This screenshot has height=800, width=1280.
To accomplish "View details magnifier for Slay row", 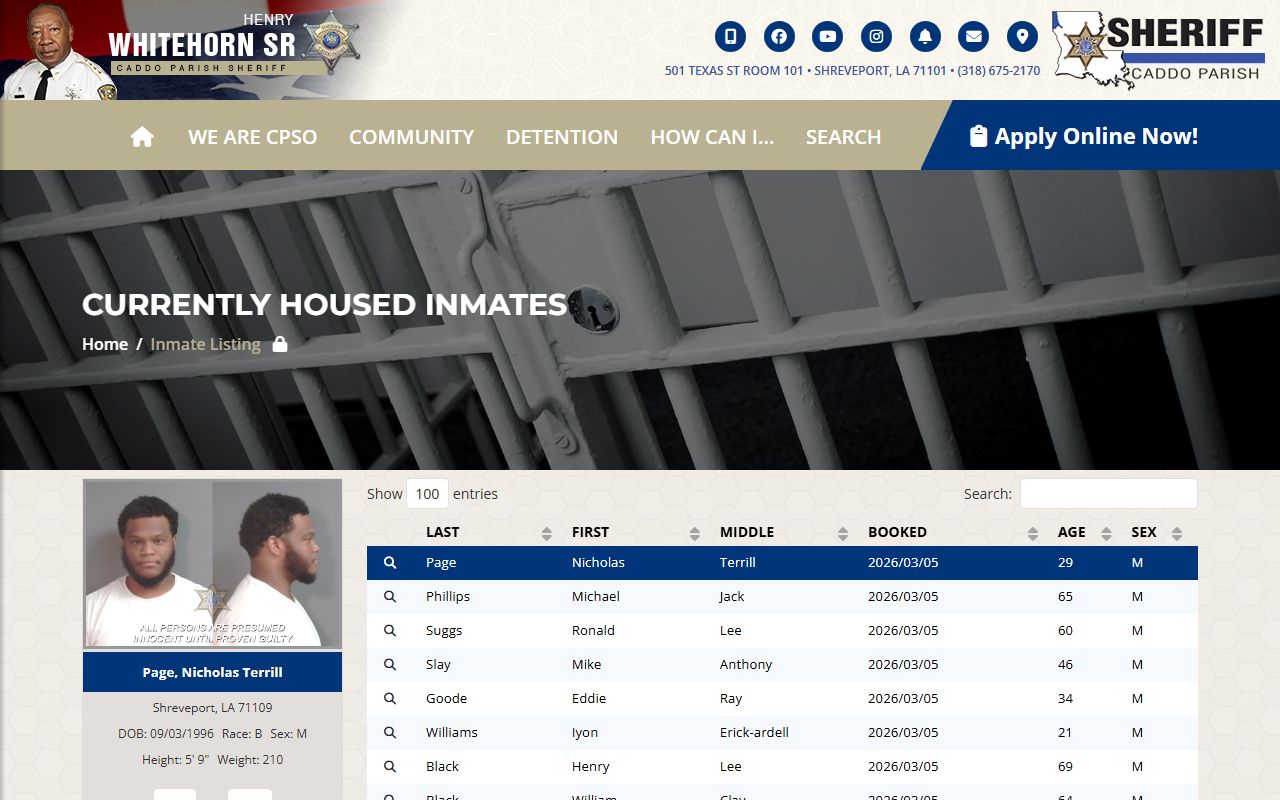I will click(390, 665).
